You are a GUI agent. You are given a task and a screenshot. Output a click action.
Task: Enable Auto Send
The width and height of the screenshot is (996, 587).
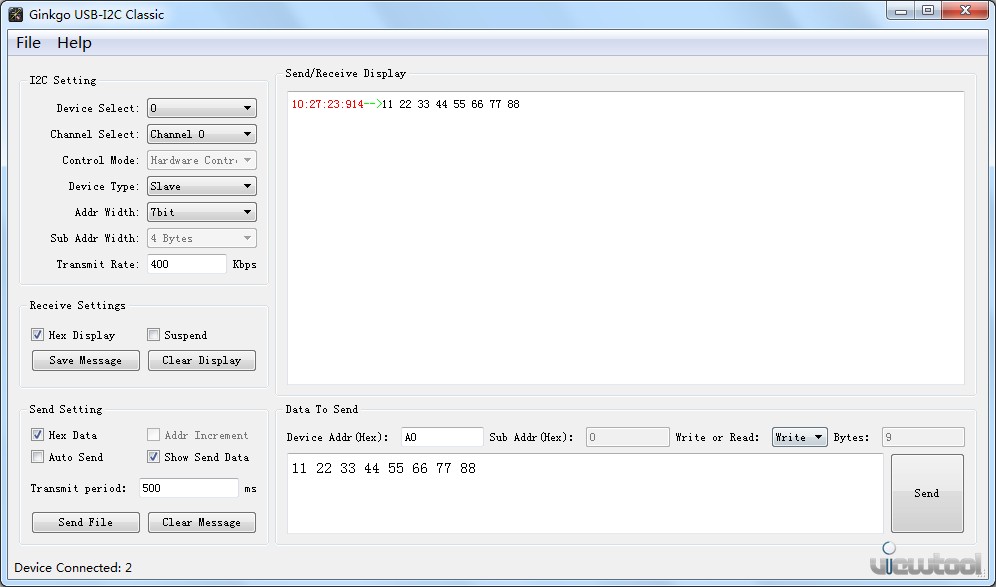(x=37, y=457)
